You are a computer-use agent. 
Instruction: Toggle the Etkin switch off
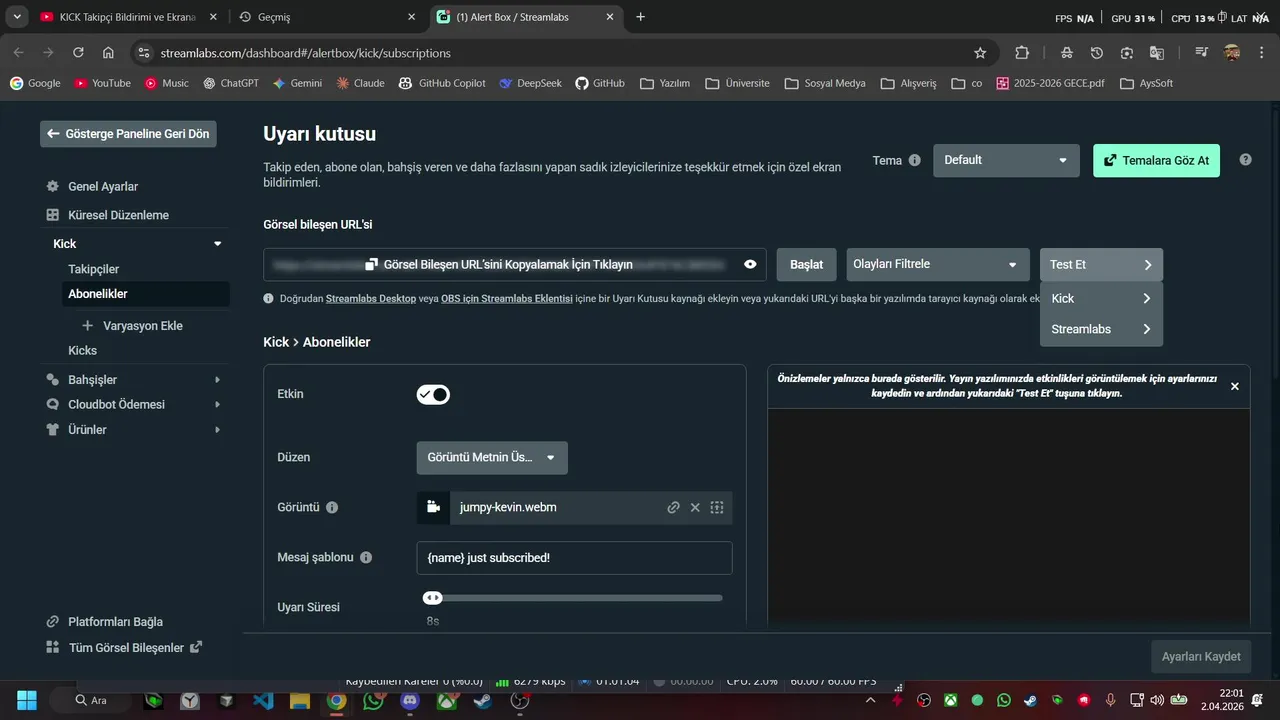[x=433, y=394]
